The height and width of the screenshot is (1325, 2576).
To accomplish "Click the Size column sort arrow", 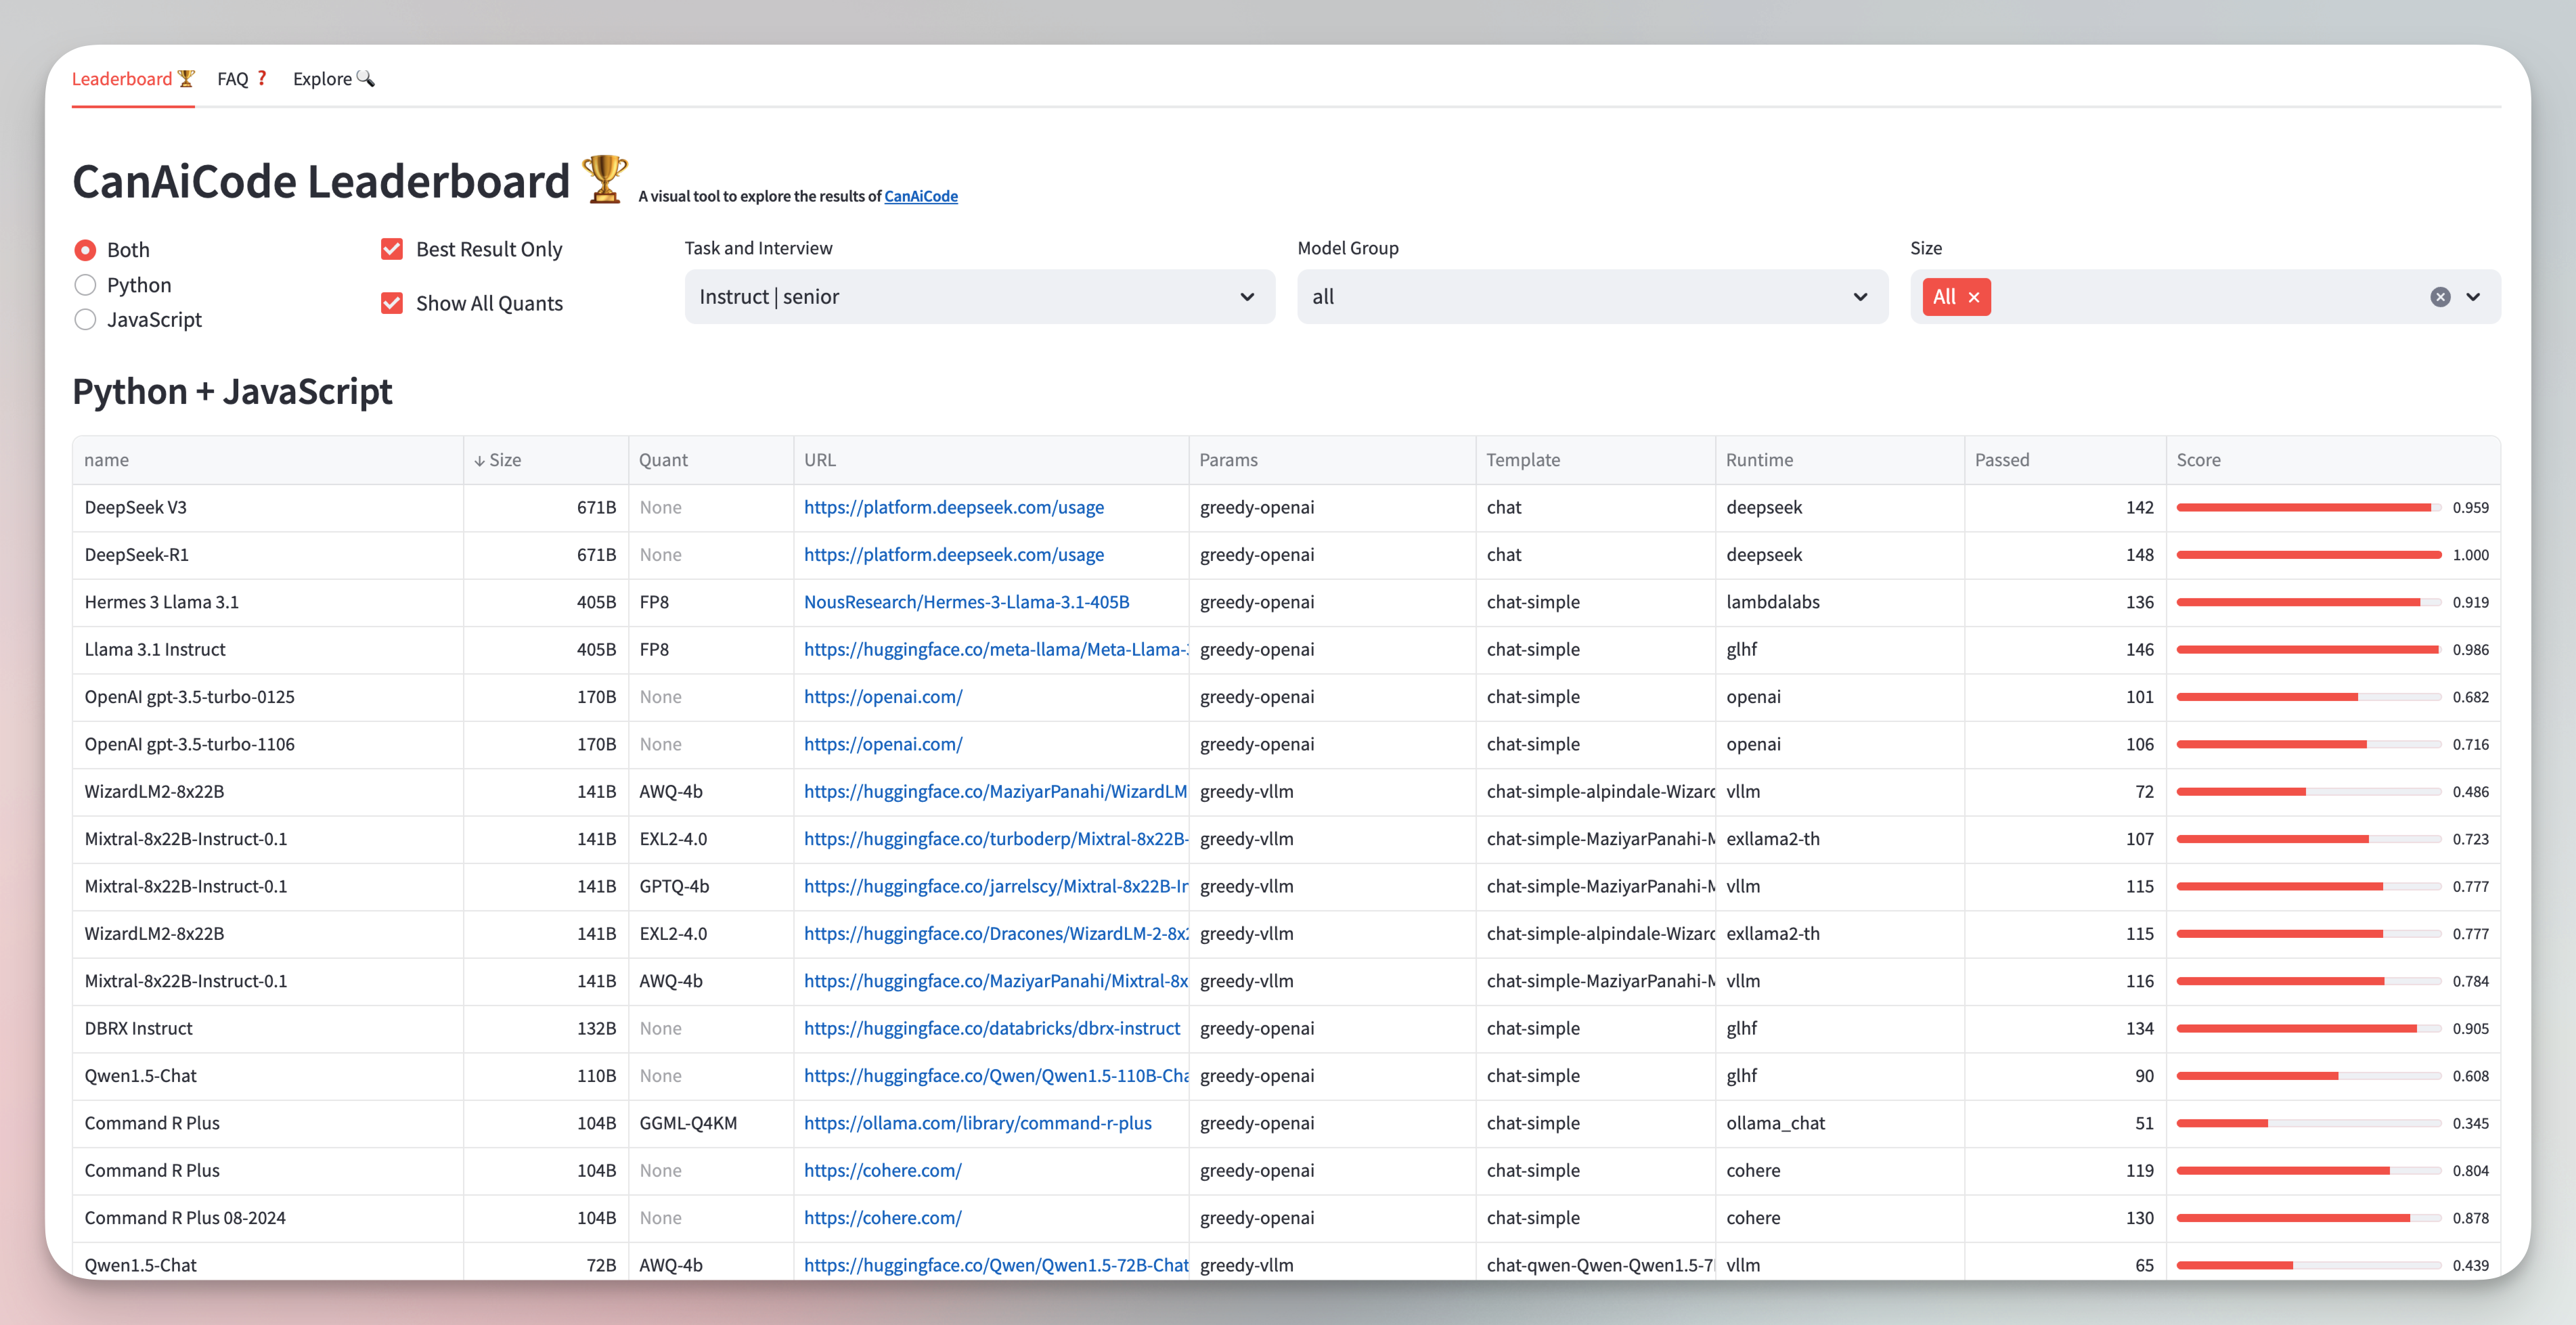I will (480, 460).
